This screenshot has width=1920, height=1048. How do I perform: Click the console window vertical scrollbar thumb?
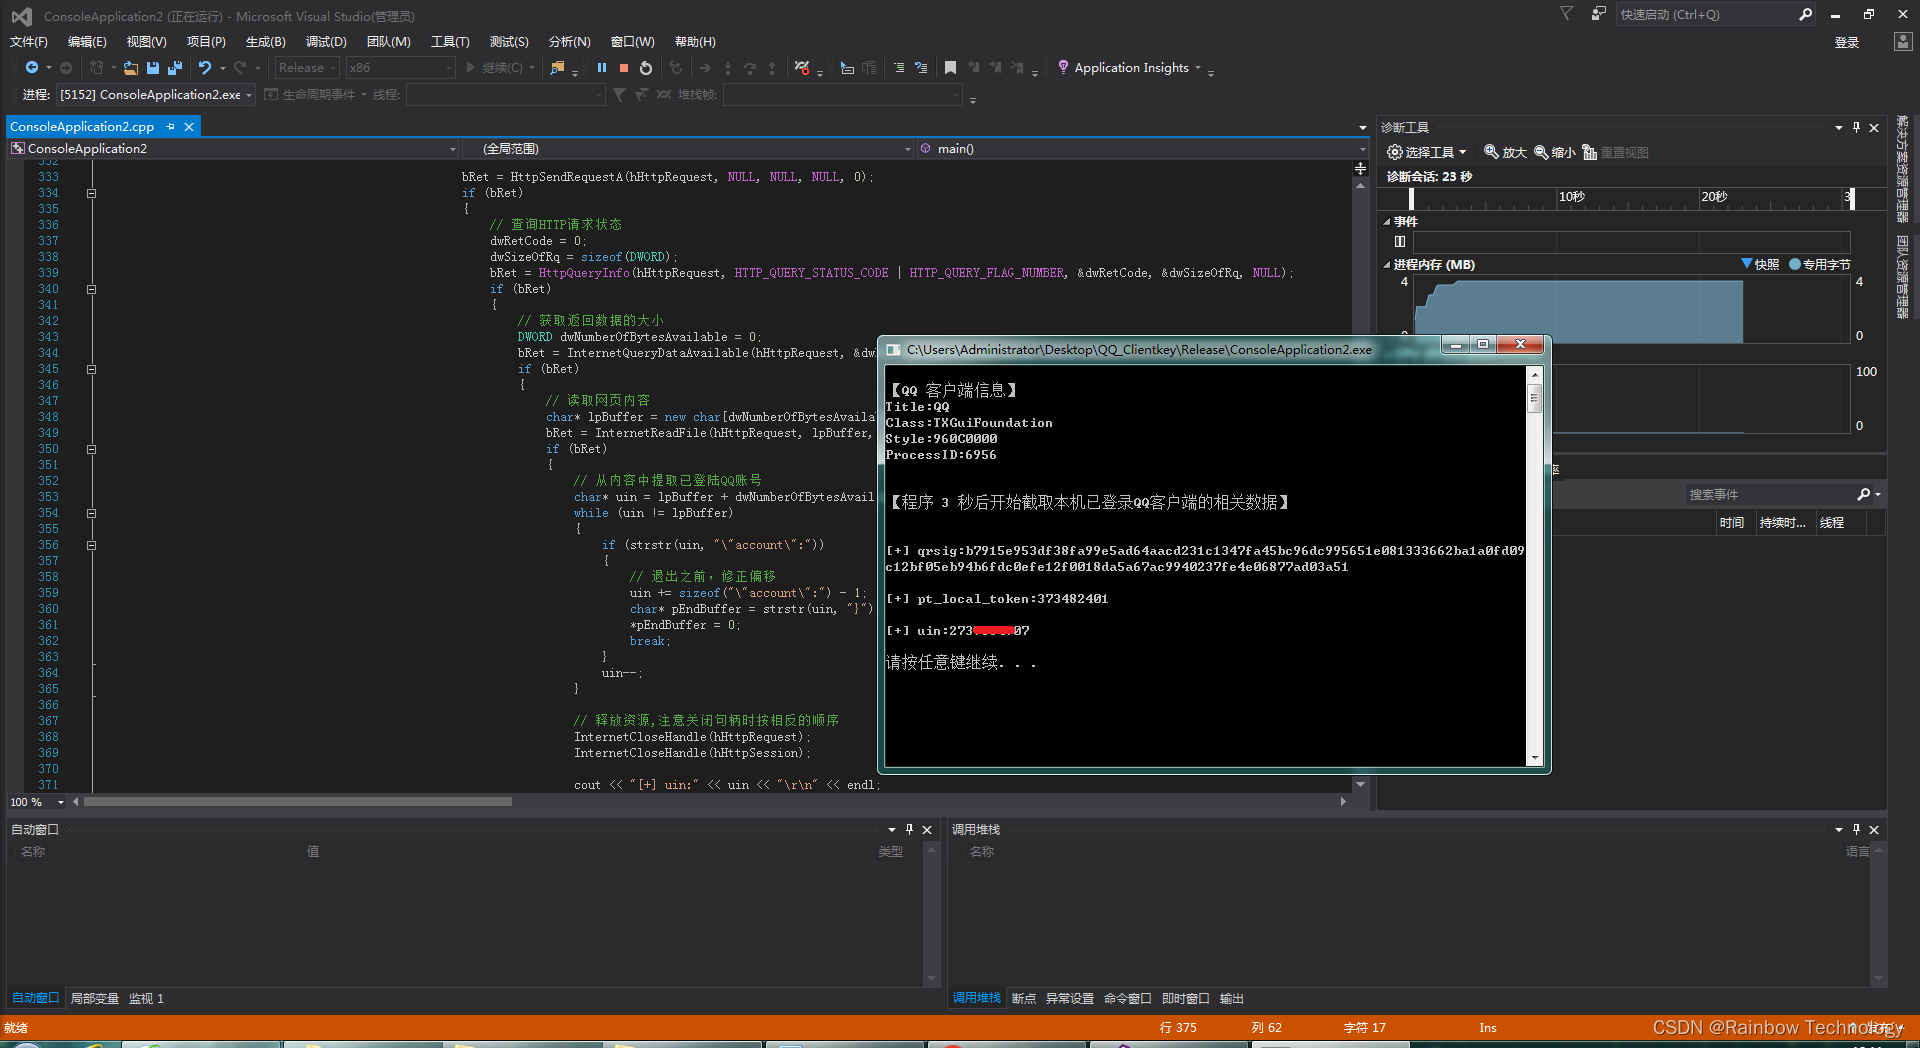coord(1535,399)
